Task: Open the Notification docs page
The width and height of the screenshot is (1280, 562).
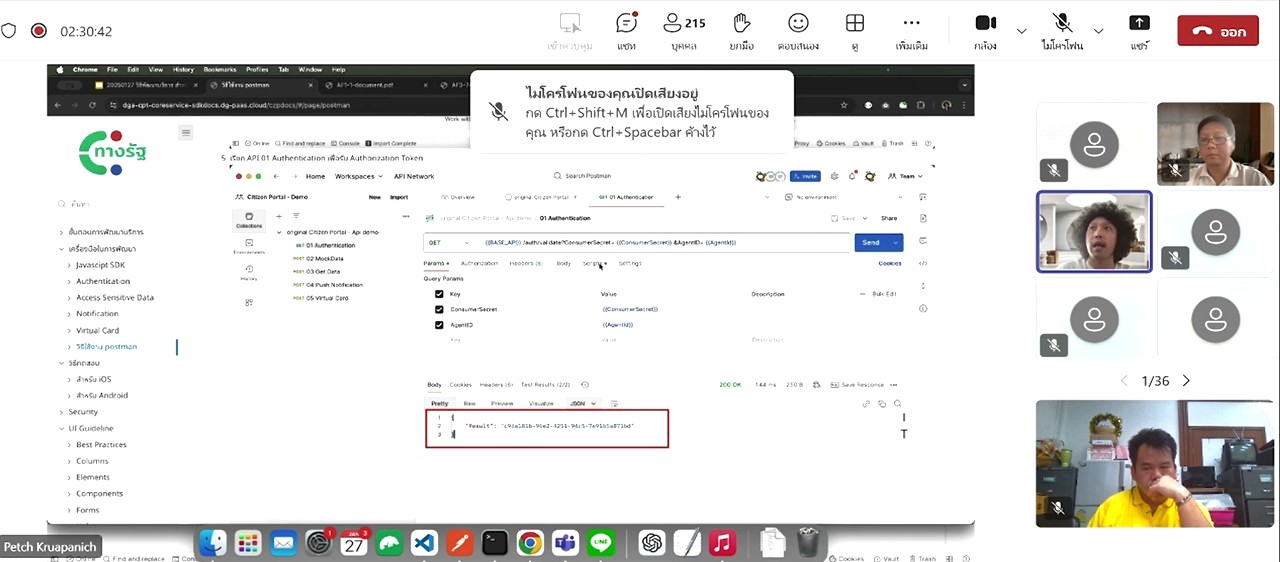Action: coord(97,314)
